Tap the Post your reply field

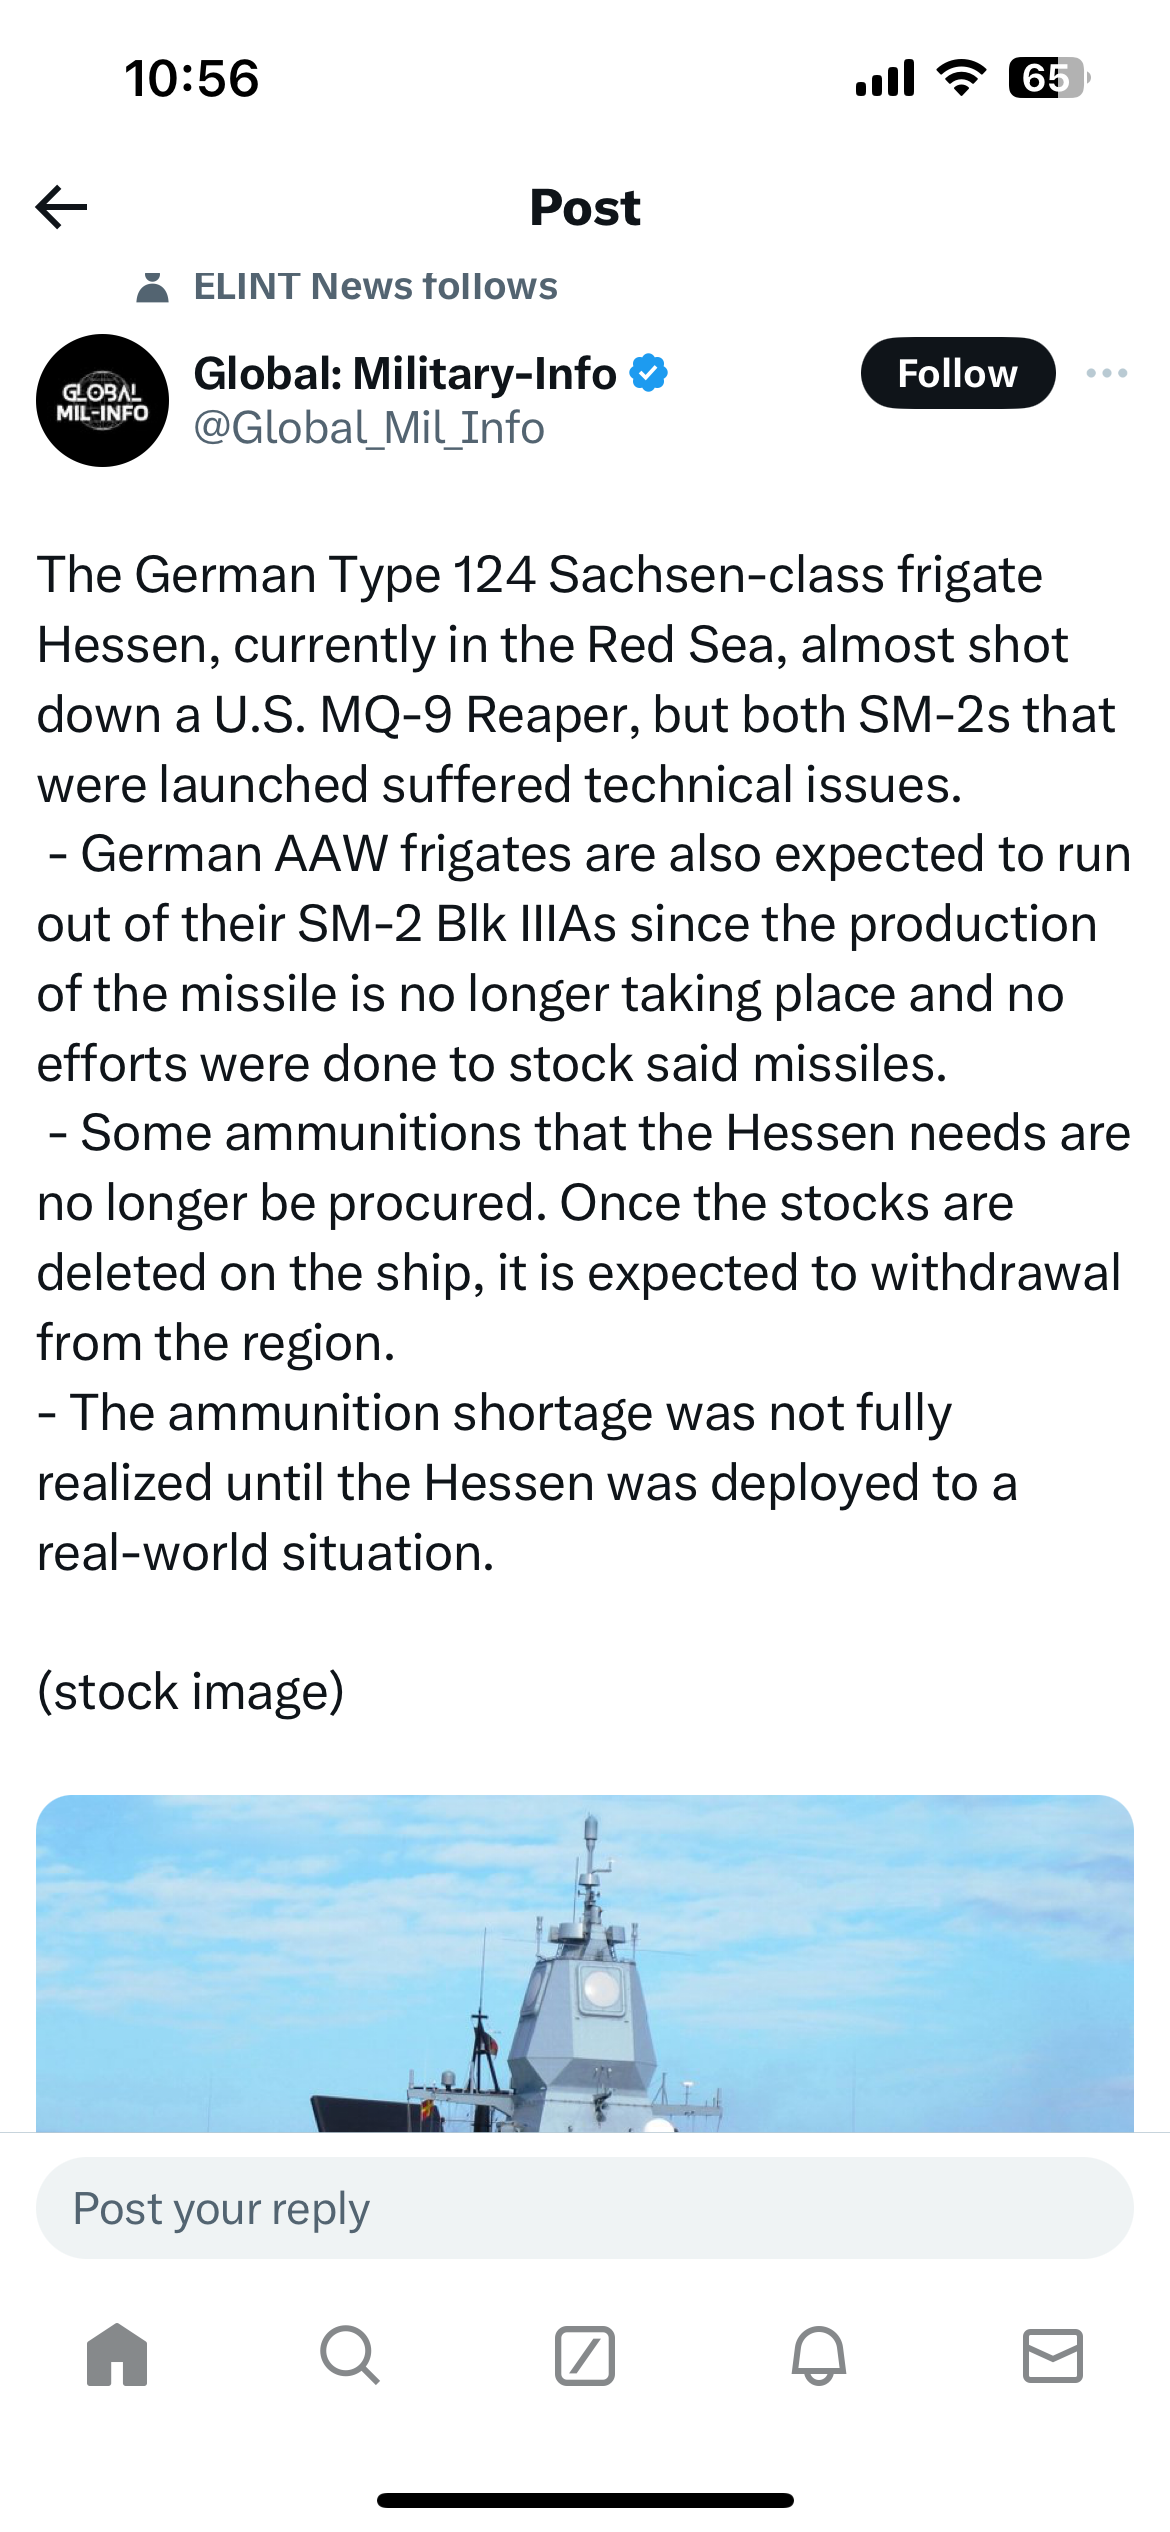pos(585,2208)
